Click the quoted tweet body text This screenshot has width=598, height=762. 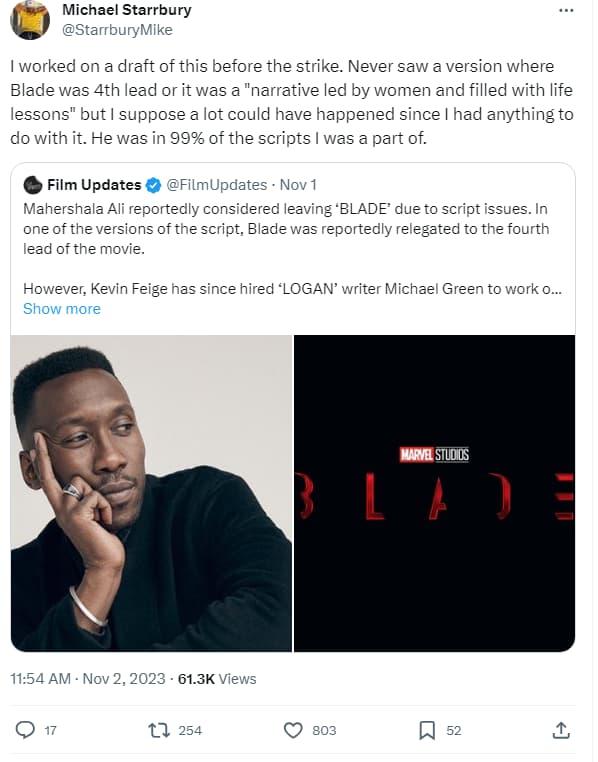point(292,249)
